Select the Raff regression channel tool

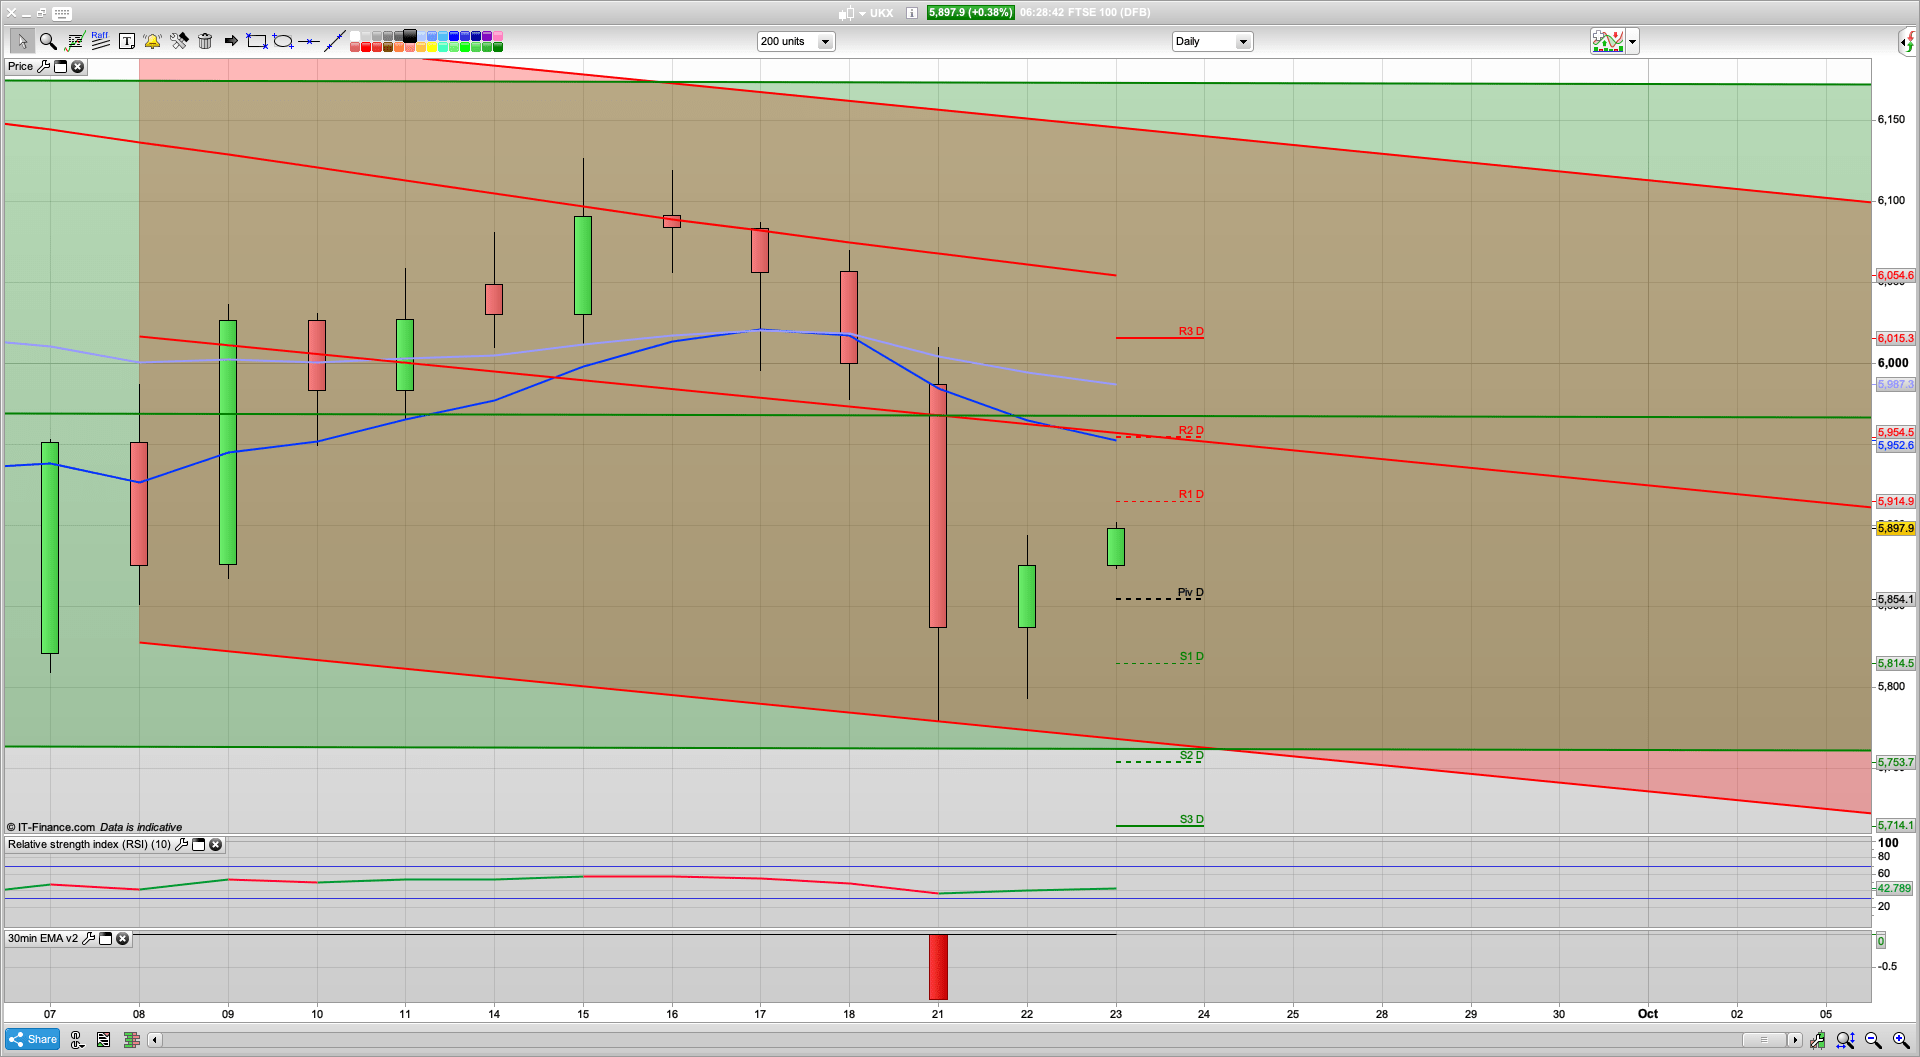99,41
